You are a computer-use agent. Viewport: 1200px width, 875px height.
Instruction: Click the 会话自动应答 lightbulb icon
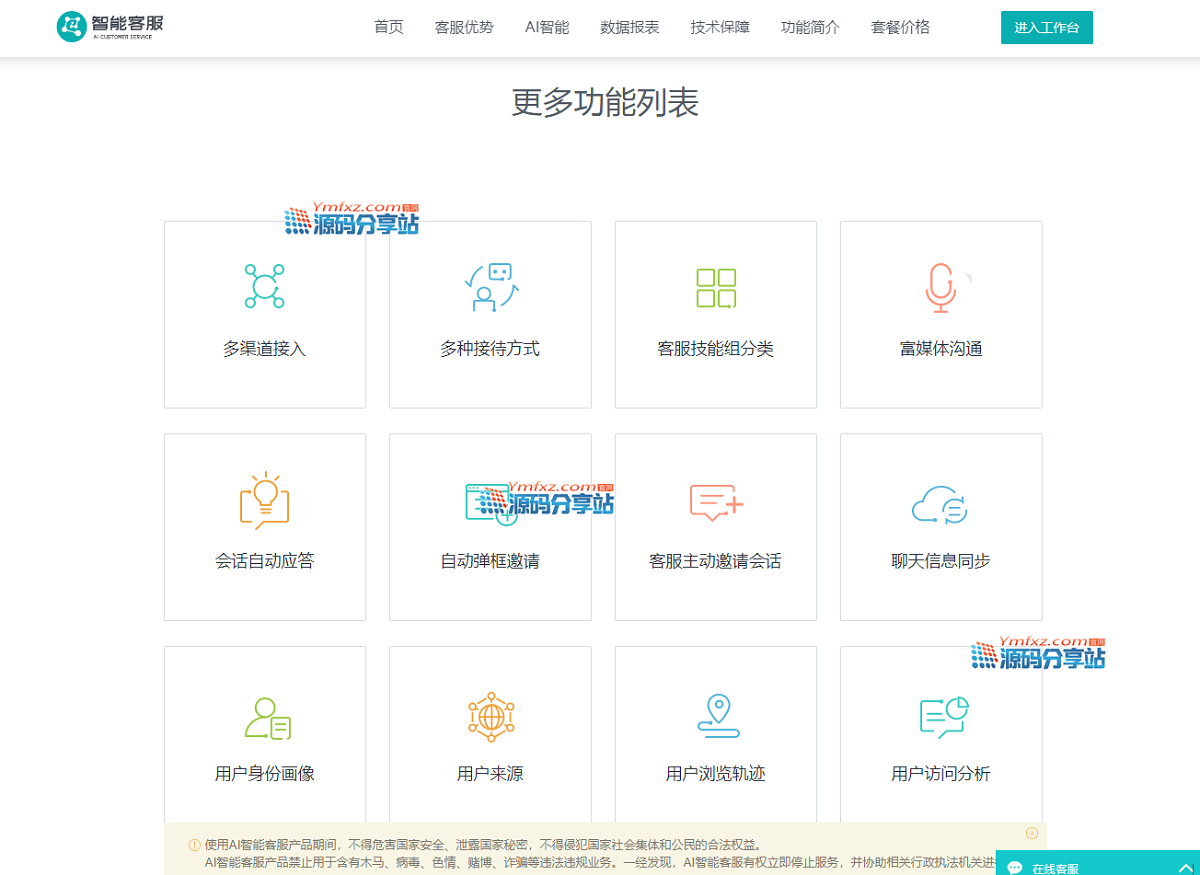(264, 501)
